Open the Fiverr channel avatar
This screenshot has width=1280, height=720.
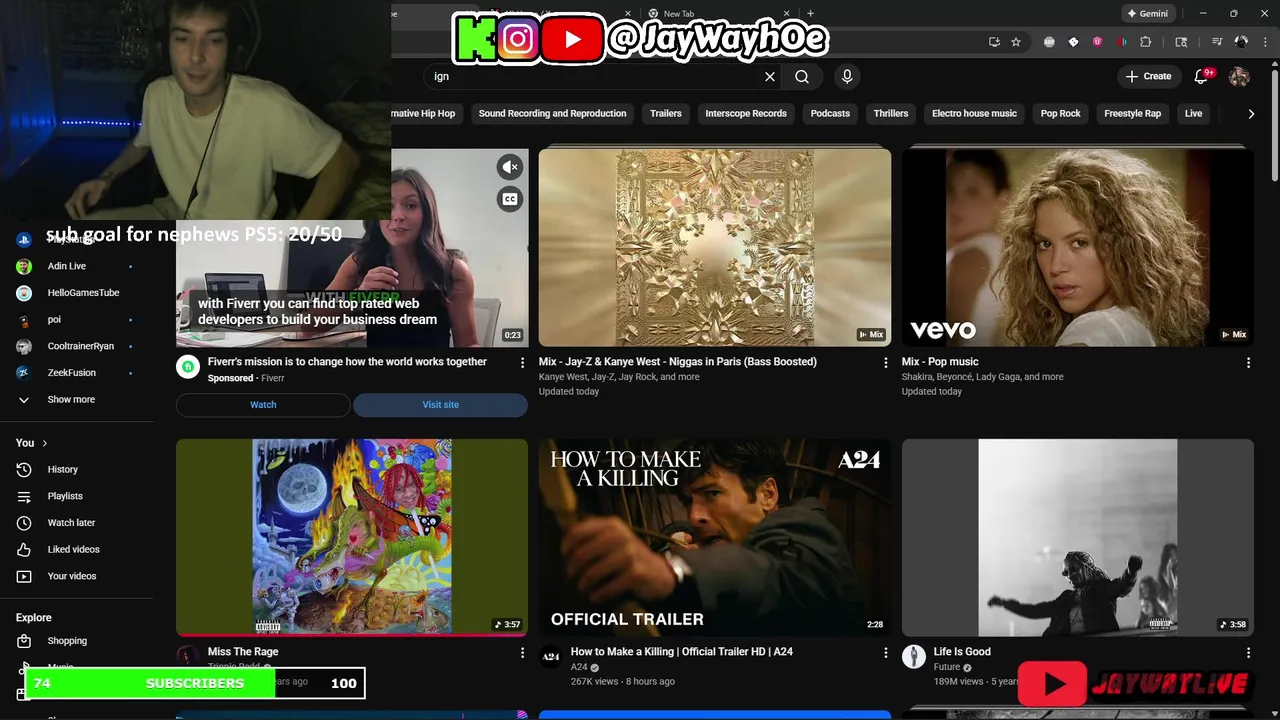pos(188,366)
